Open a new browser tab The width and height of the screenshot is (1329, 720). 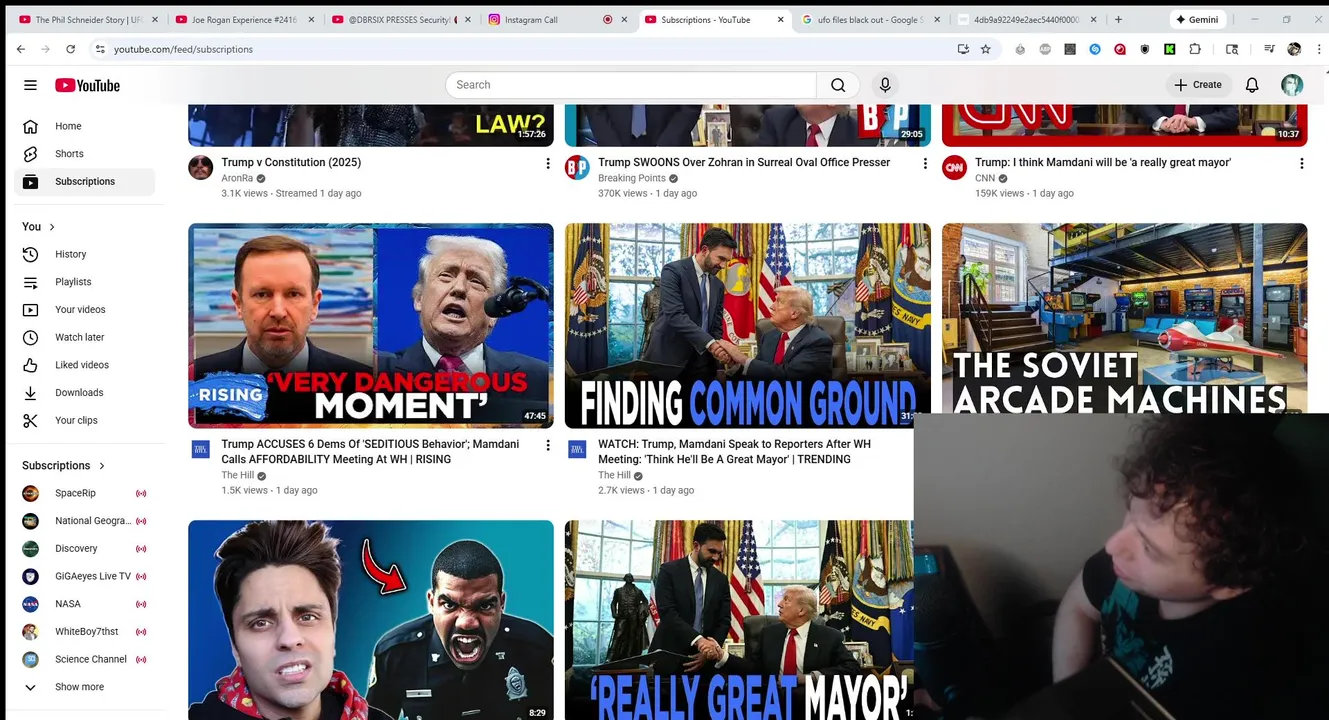coord(1118,19)
